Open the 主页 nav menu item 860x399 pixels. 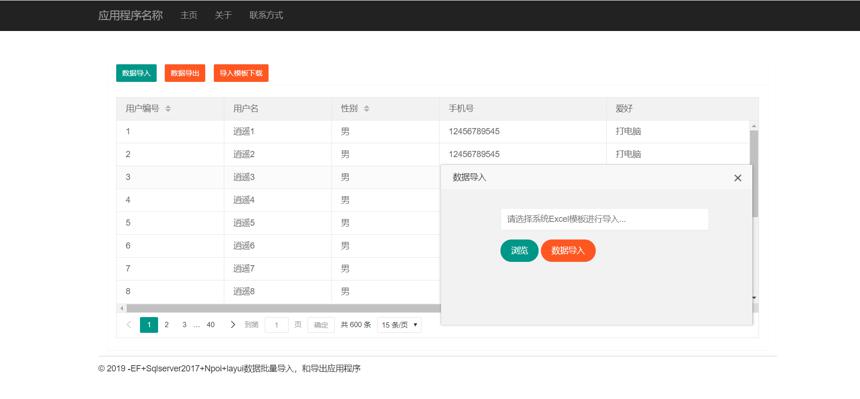189,15
